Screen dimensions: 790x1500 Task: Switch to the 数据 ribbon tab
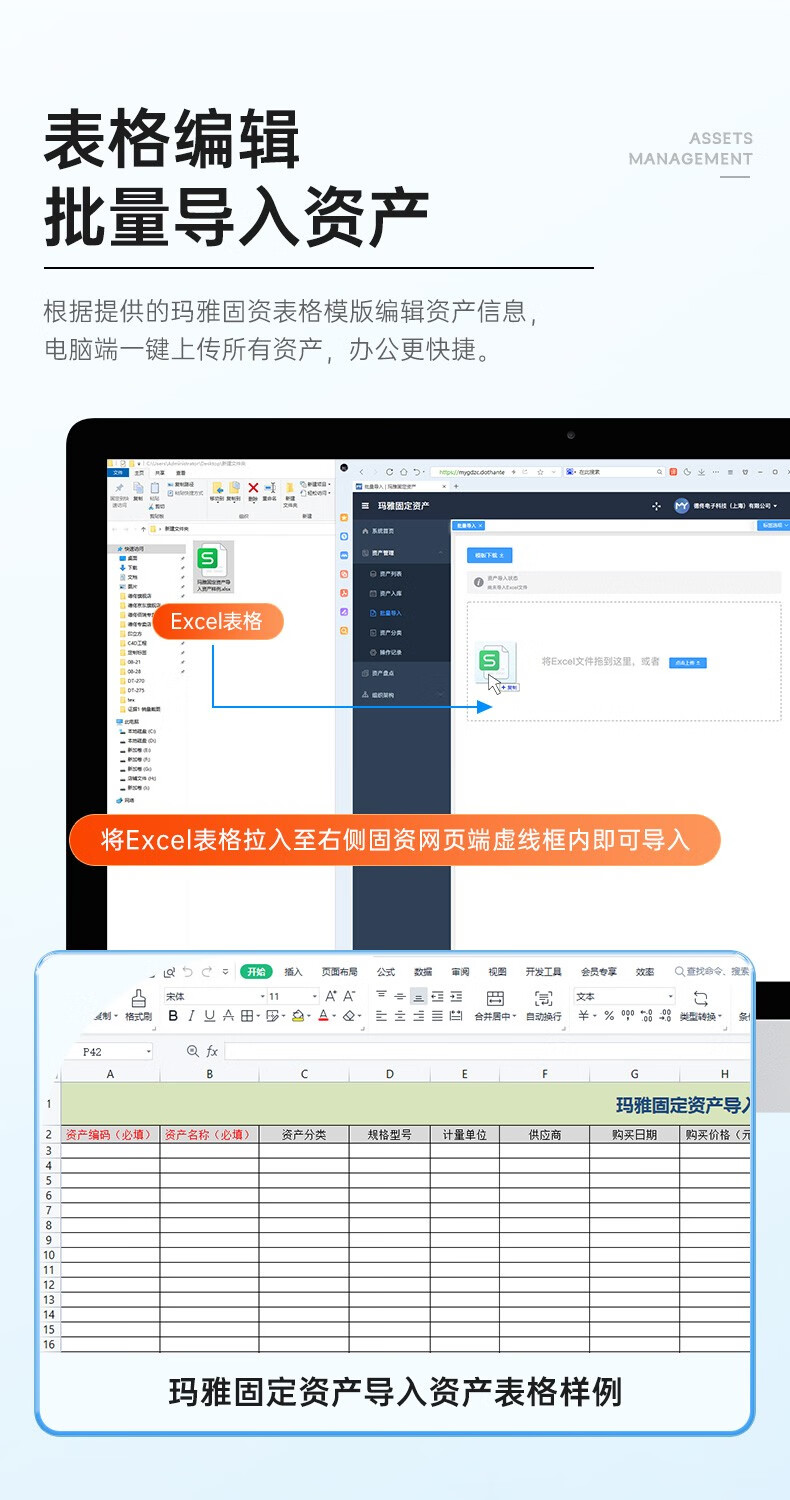click(x=423, y=971)
